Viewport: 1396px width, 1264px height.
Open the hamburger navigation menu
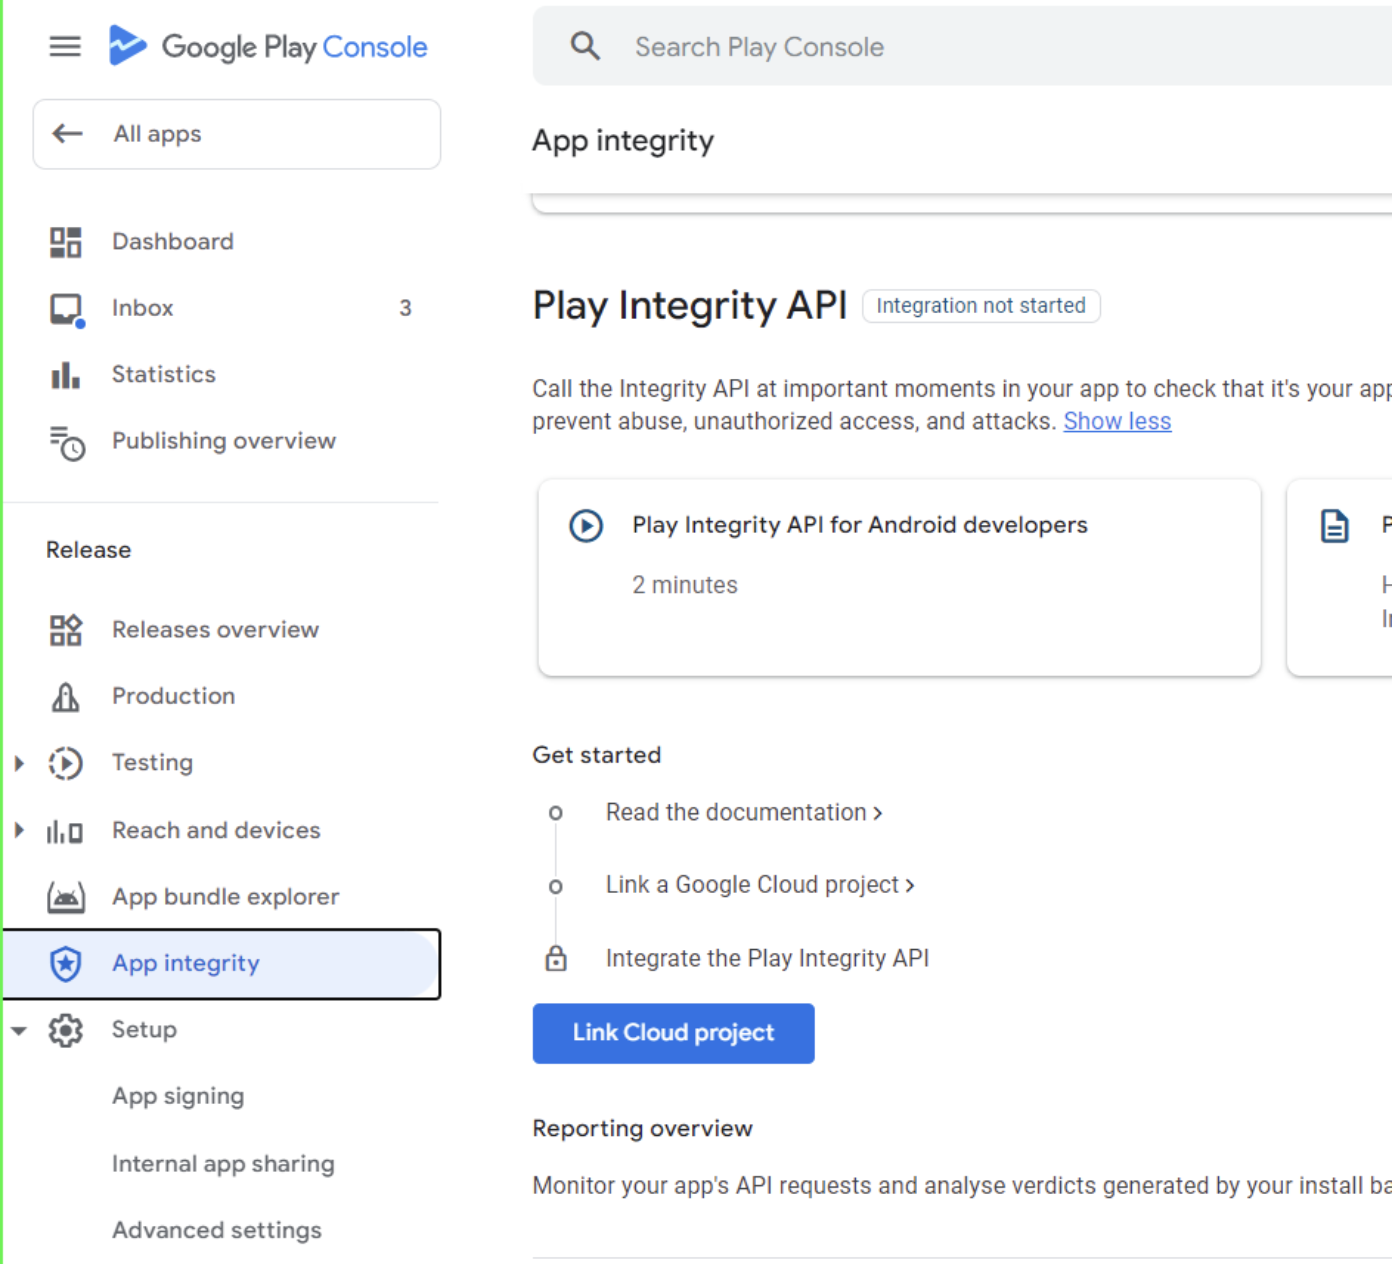tap(65, 46)
